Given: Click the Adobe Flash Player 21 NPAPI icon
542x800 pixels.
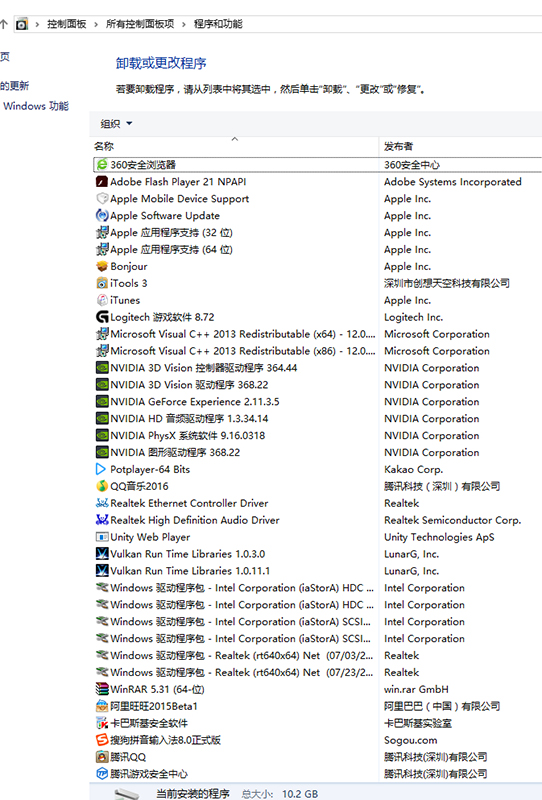Looking at the screenshot, I should [102, 182].
